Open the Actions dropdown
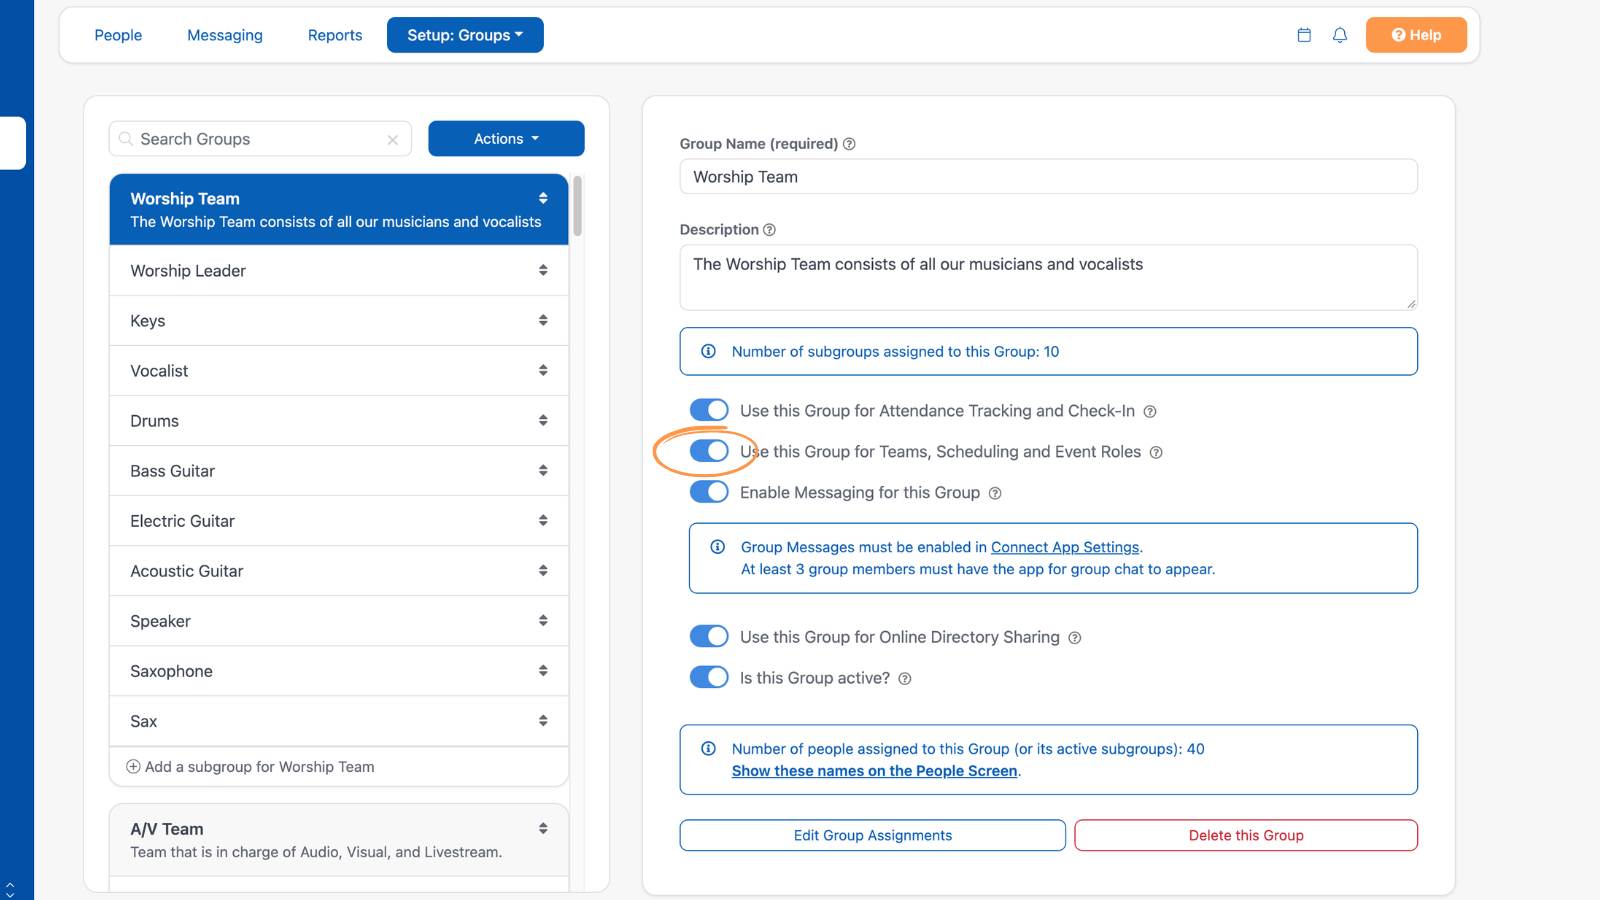The width and height of the screenshot is (1600, 900). click(506, 139)
